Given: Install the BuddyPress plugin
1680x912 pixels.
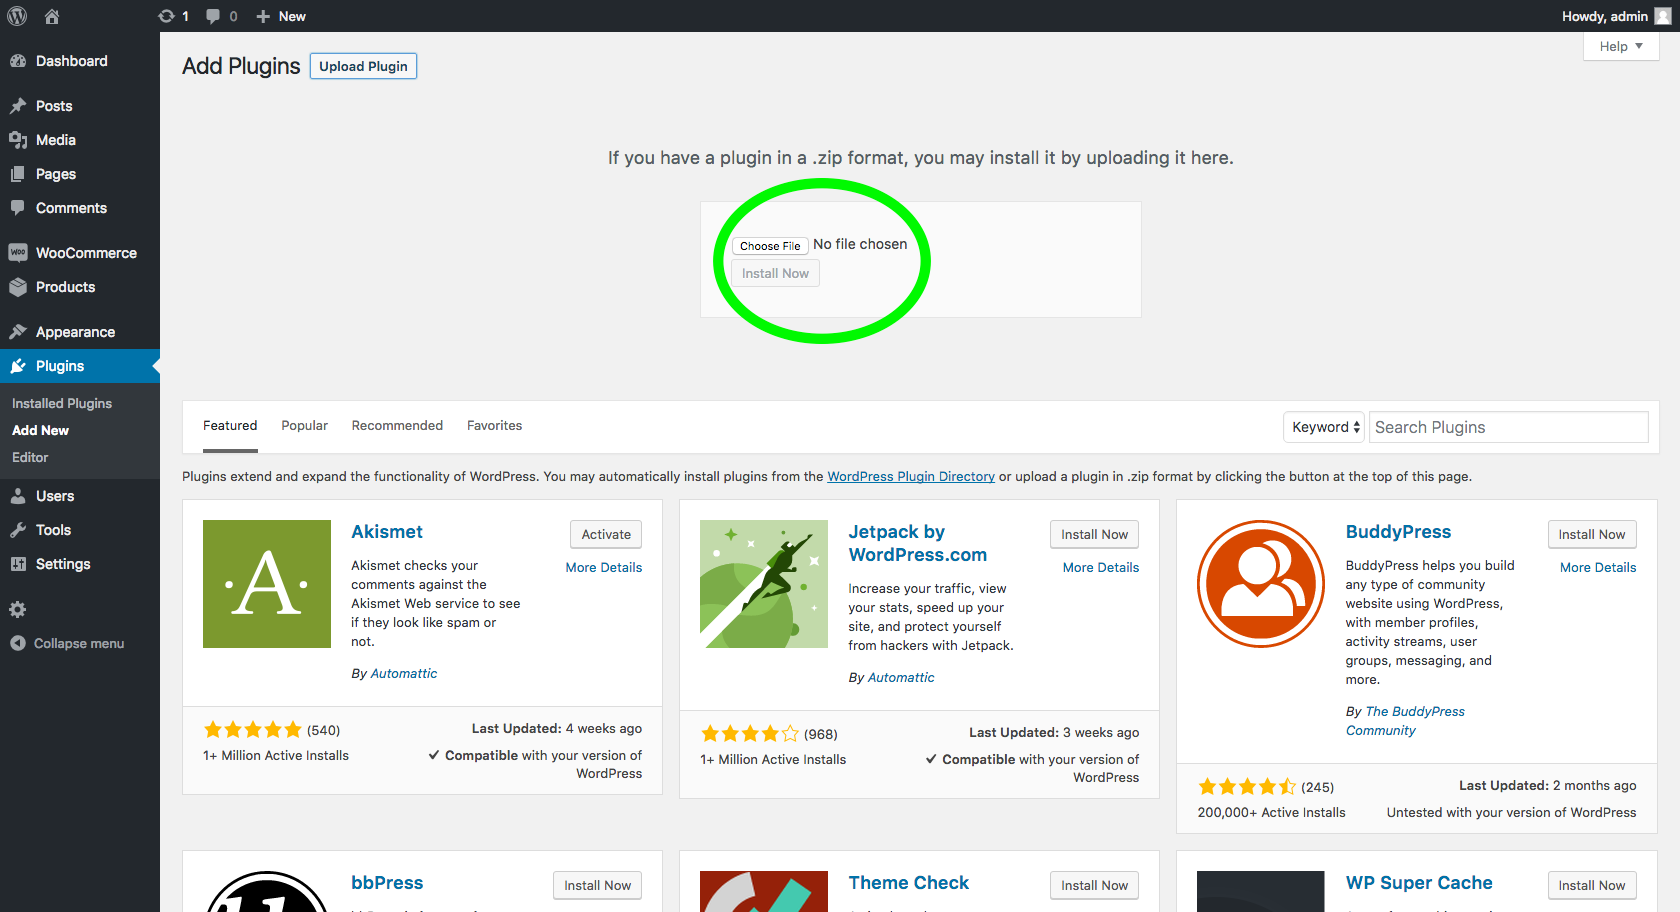Looking at the screenshot, I should (1592, 534).
